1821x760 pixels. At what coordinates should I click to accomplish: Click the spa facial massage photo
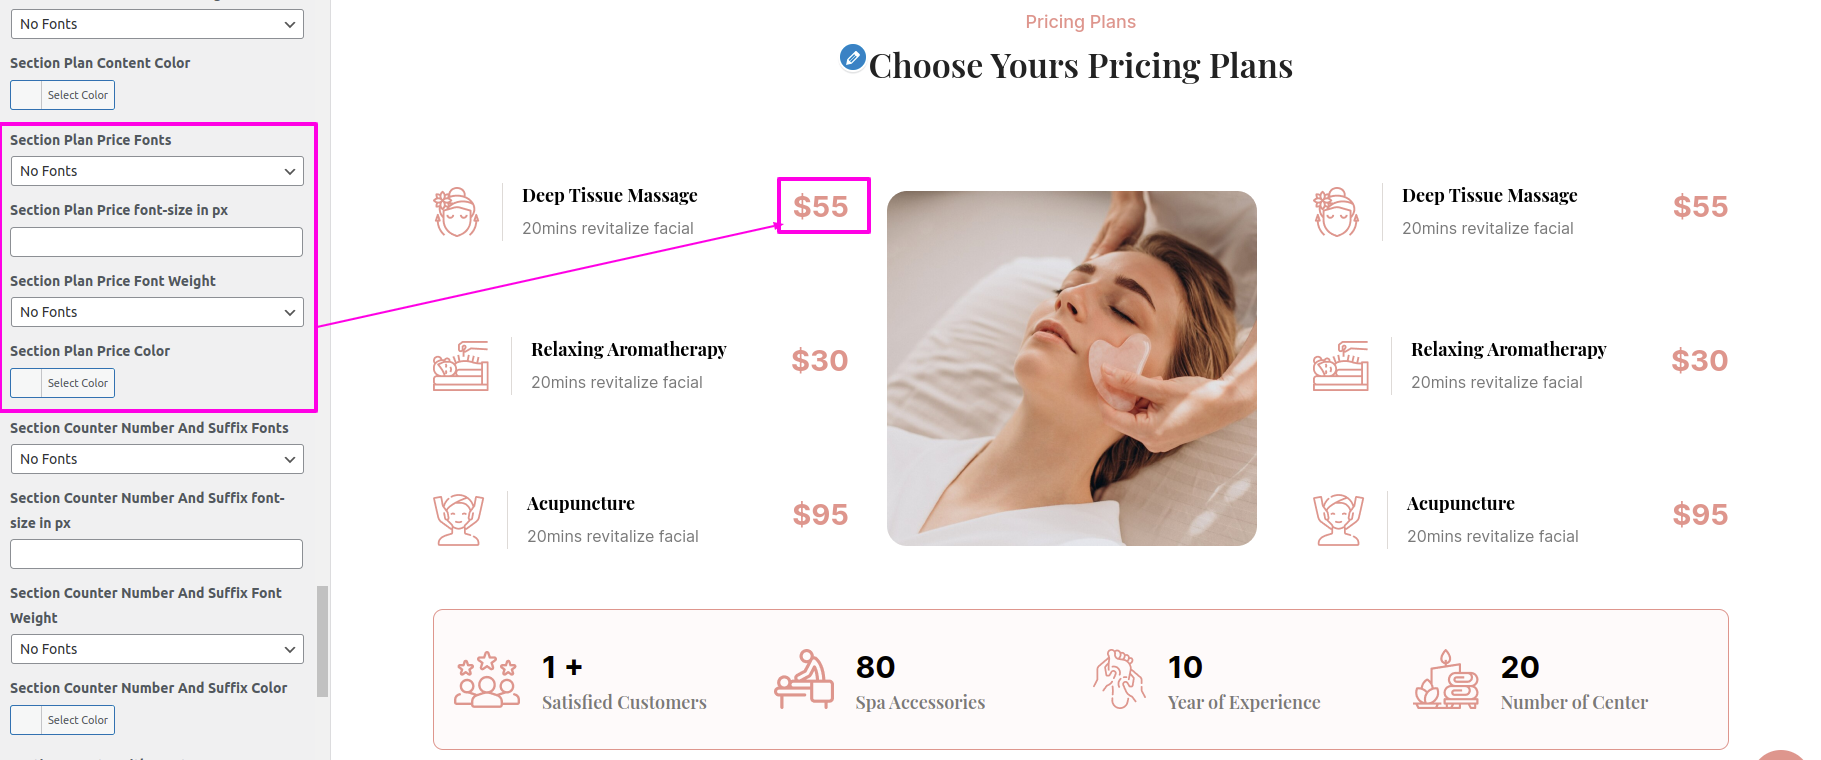(x=1072, y=368)
